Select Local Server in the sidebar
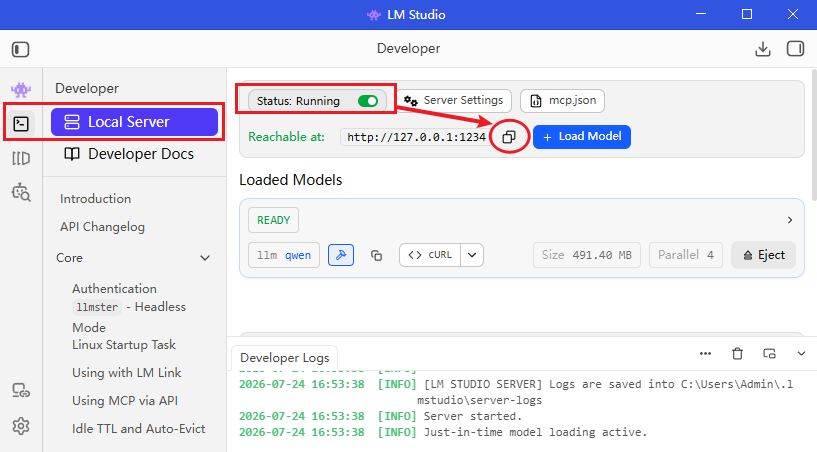 [x=134, y=122]
